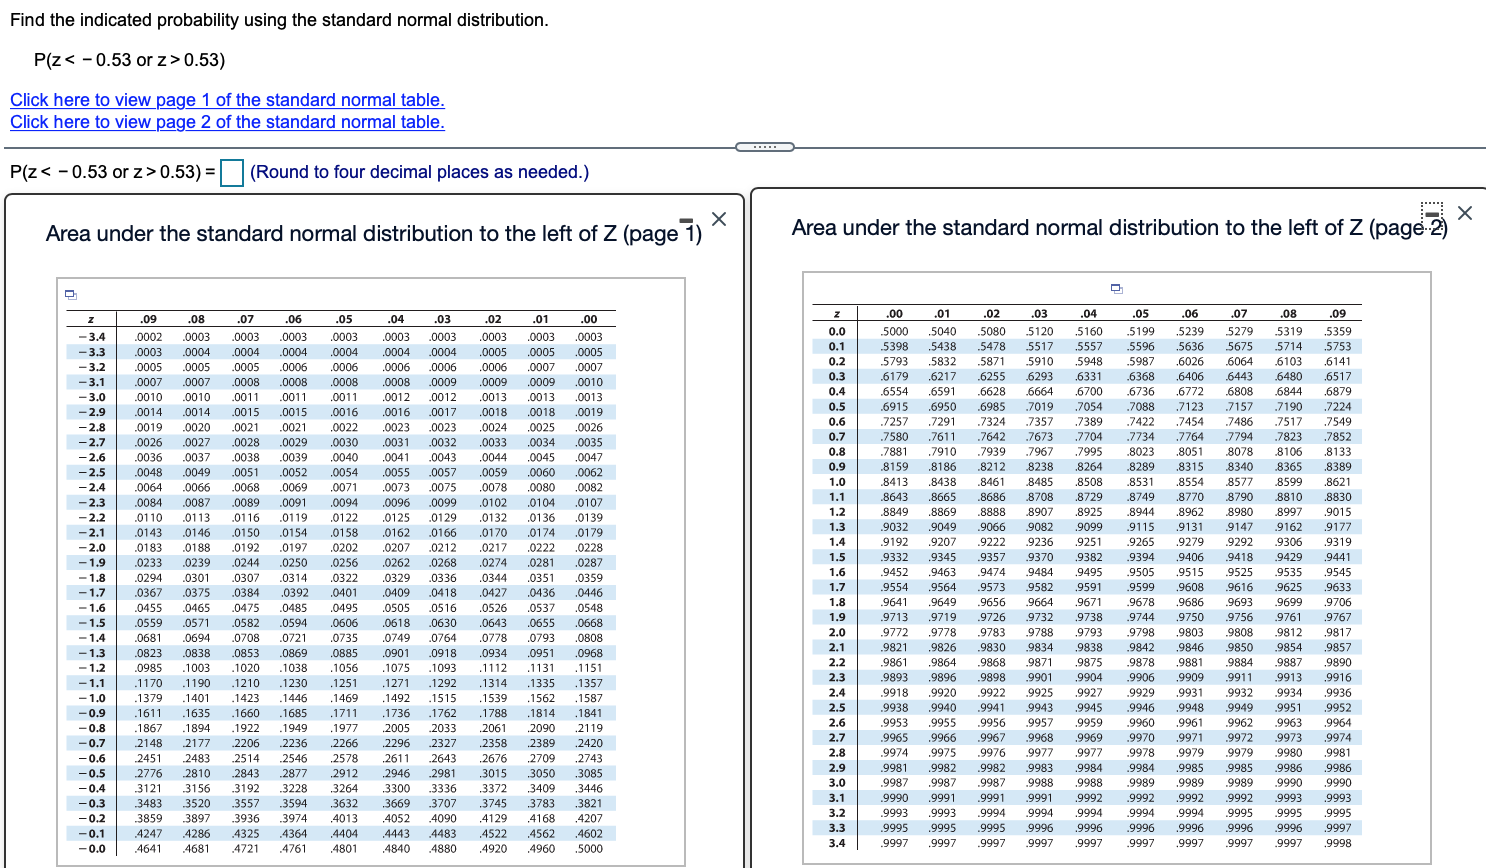Click the probability answer input box
Image resolution: width=1486 pixels, height=868 pixels.
tap(231, 172)
